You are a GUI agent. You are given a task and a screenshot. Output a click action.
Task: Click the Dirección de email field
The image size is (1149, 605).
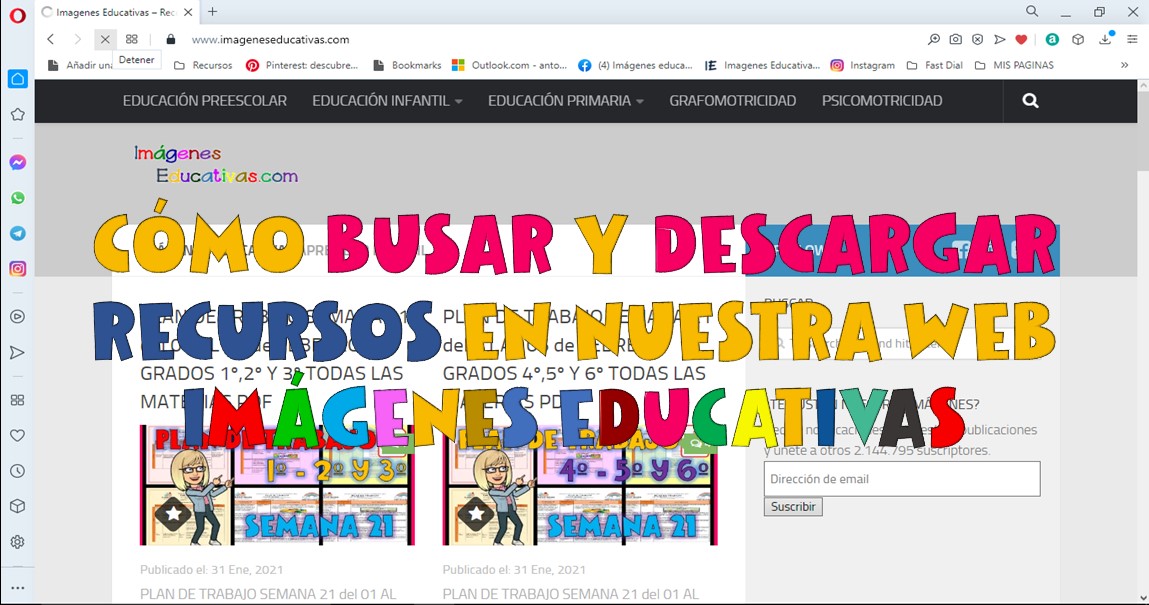point(902,479)
